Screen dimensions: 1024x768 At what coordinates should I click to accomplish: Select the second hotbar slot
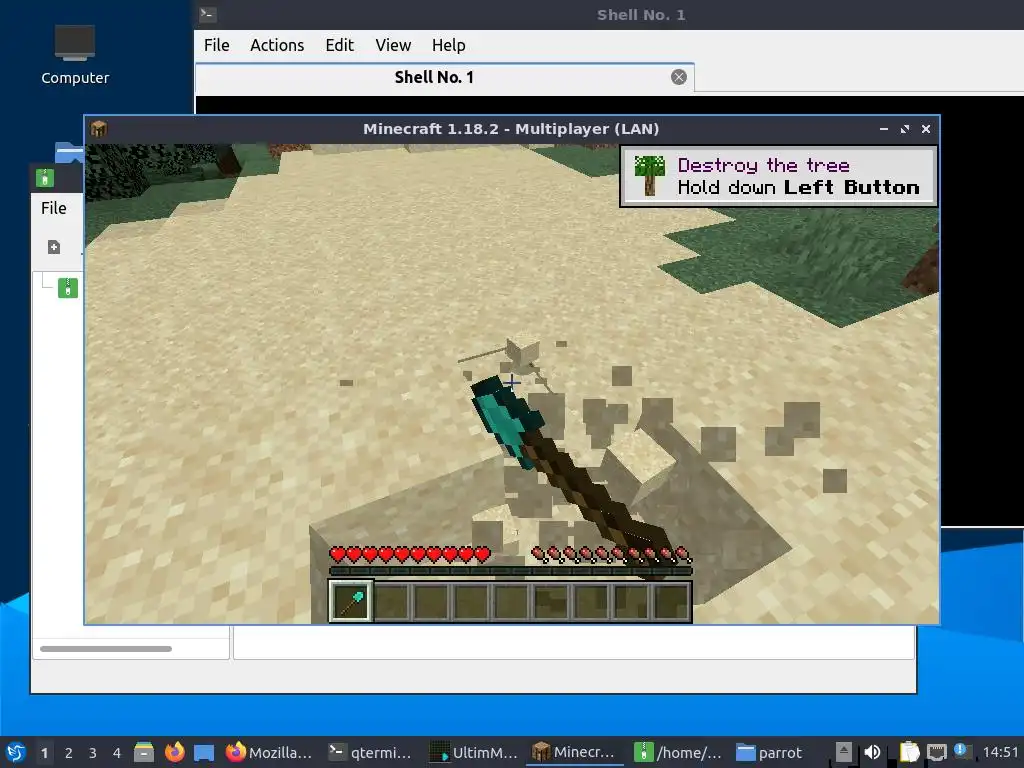pos(392,601)
